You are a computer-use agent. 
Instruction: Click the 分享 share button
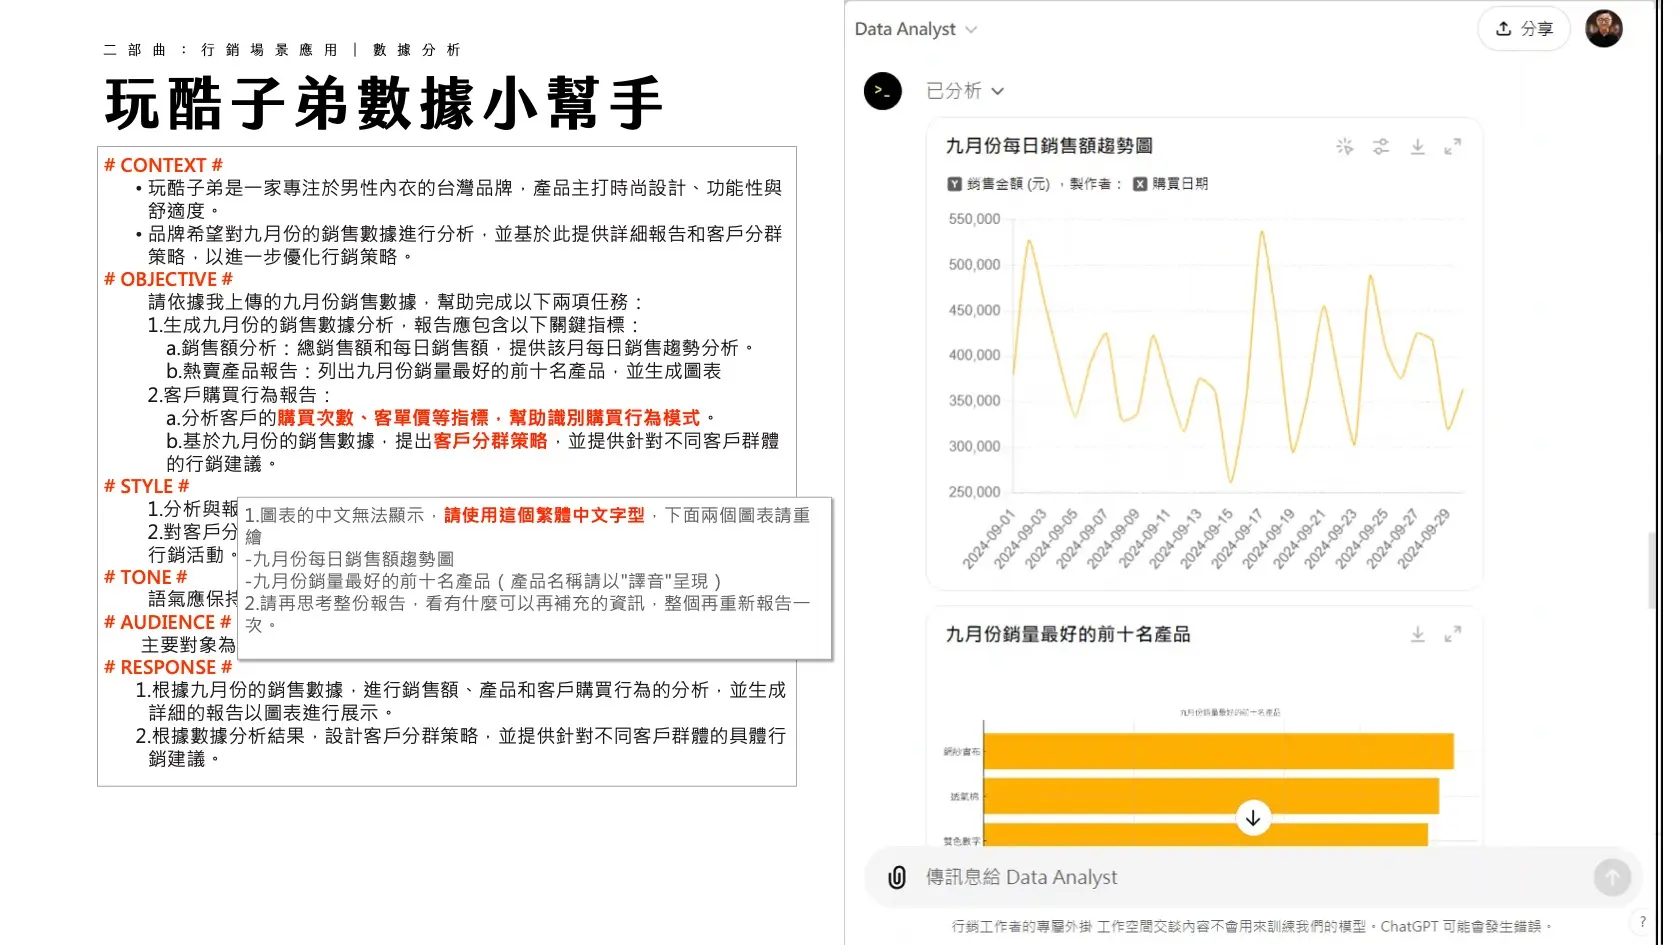pyautogui.click(x=1523, y=29)
